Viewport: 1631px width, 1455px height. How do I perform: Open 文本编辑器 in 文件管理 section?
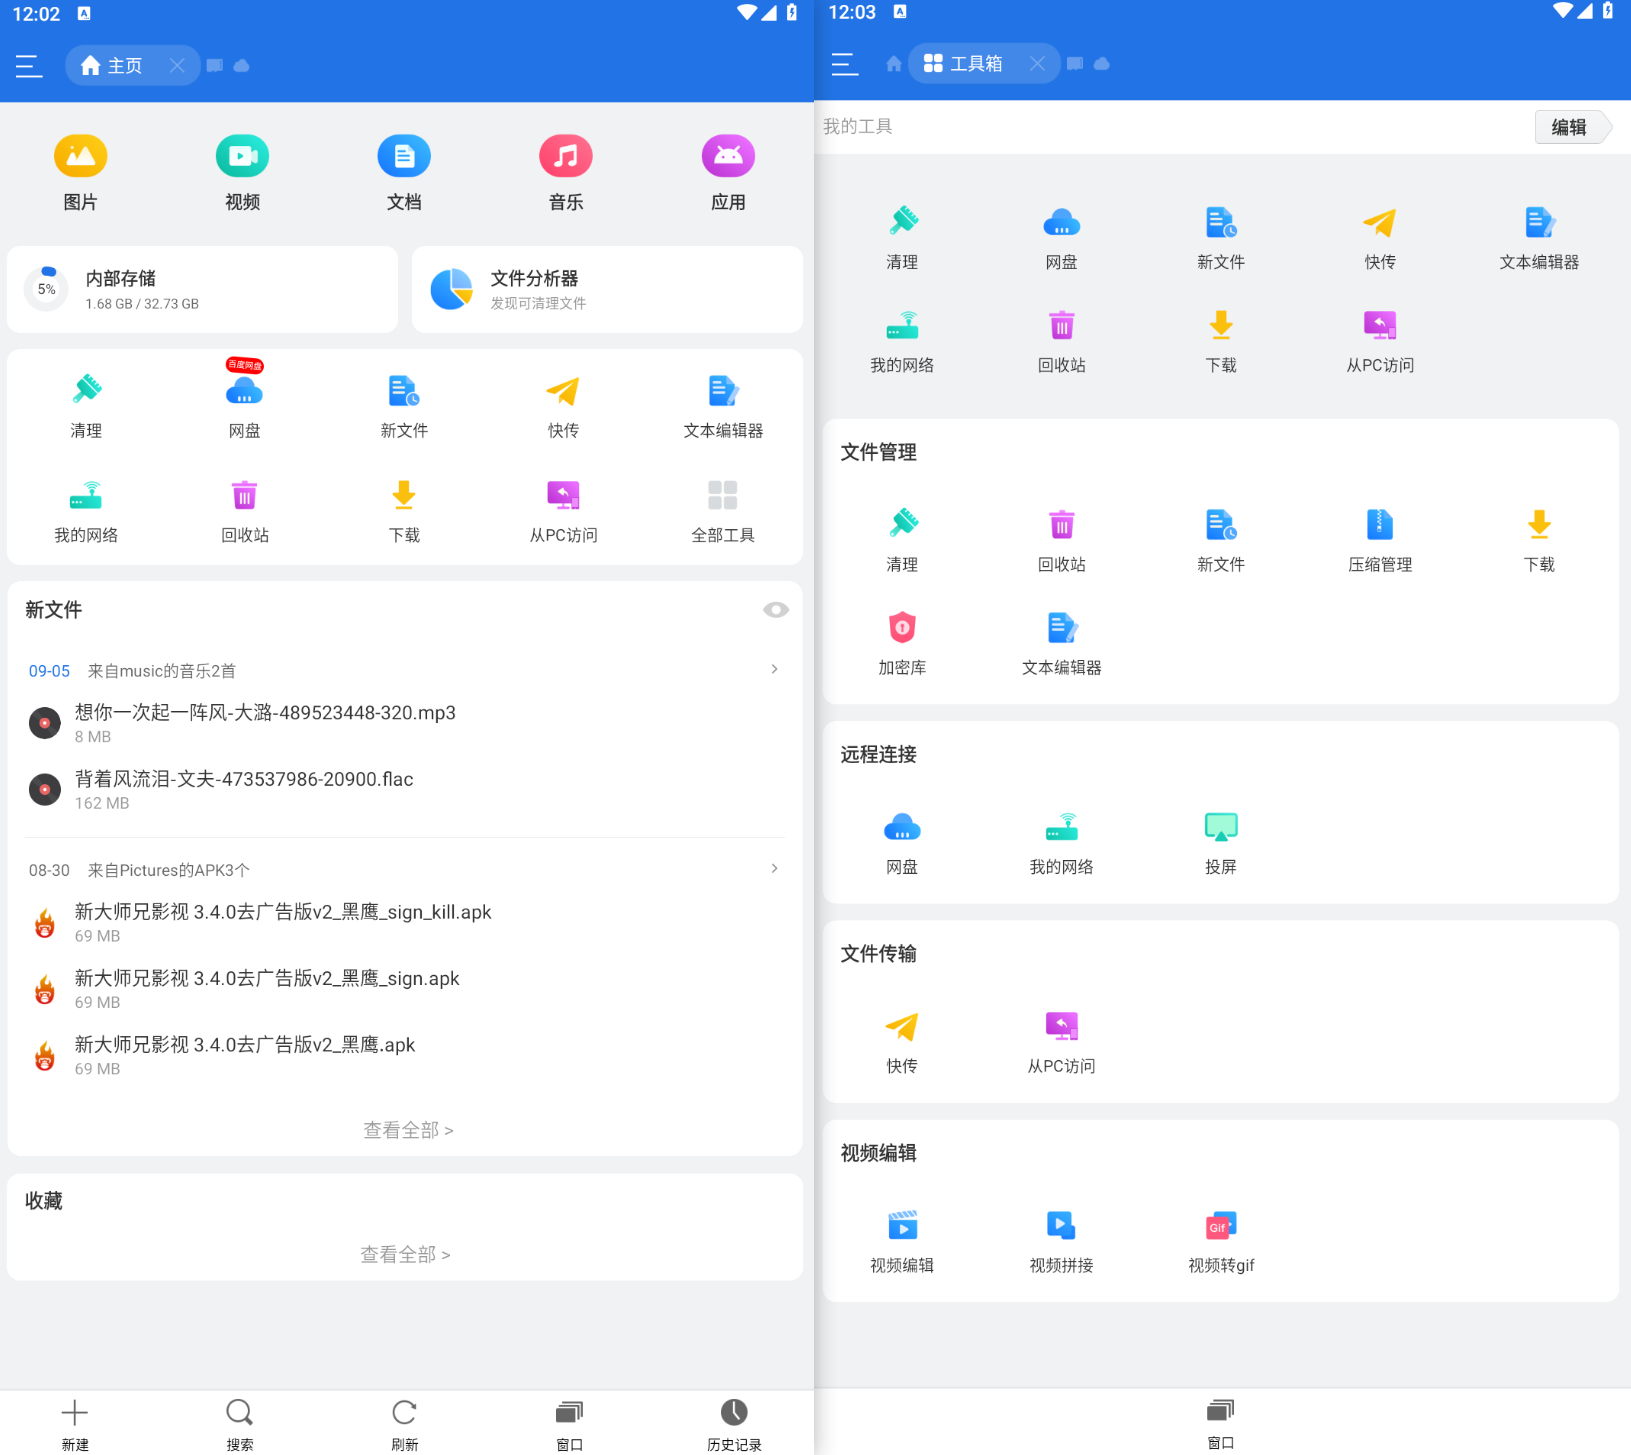(1061, 643)
